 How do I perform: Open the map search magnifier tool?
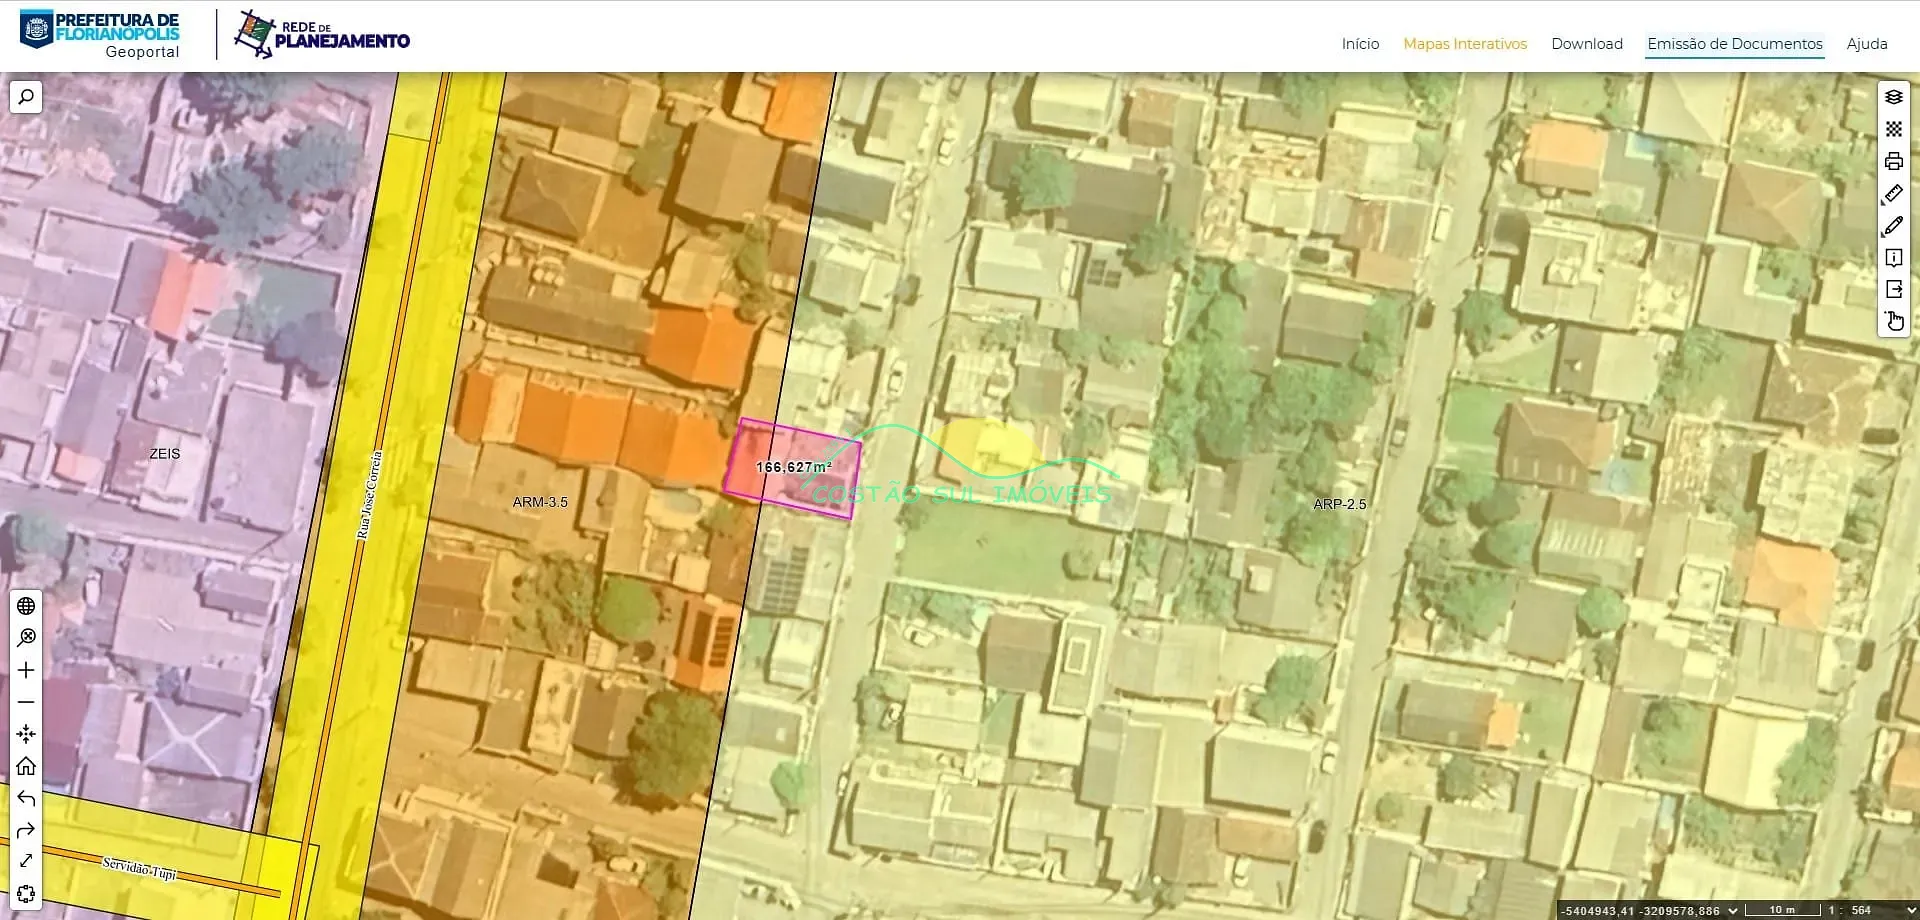point(26,97)
